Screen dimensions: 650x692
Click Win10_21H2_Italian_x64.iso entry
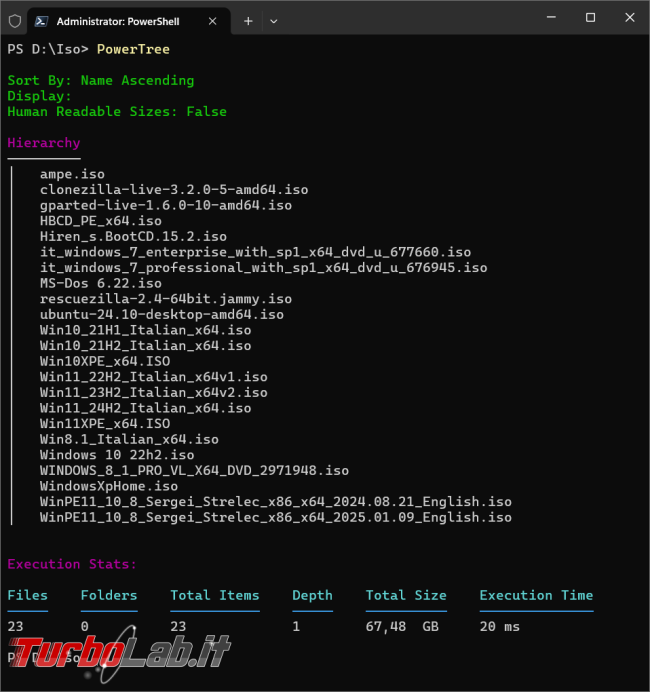point(146,346)
